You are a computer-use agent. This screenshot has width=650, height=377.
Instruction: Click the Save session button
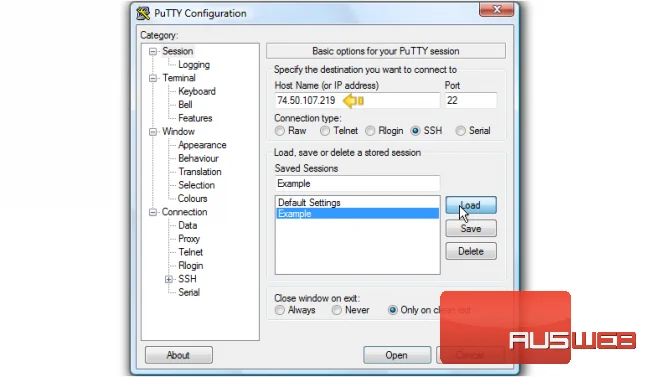pos(471,229)
